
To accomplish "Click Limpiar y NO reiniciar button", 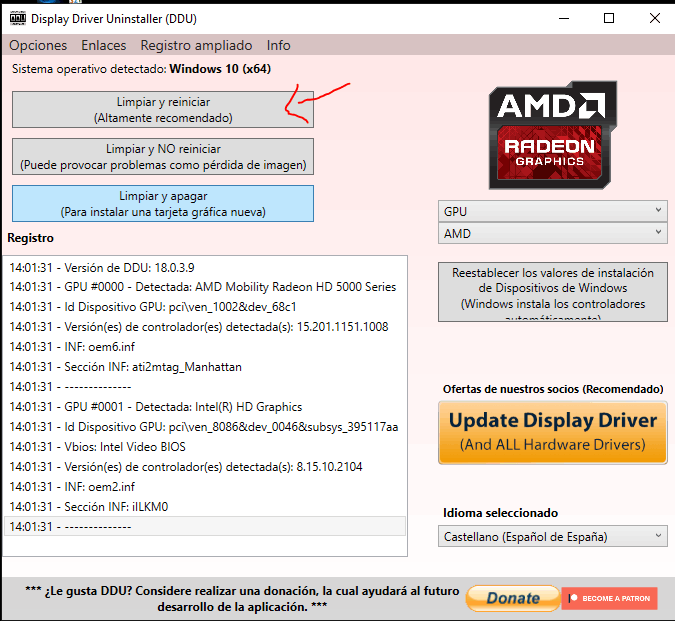I will [x=163, y=157].
